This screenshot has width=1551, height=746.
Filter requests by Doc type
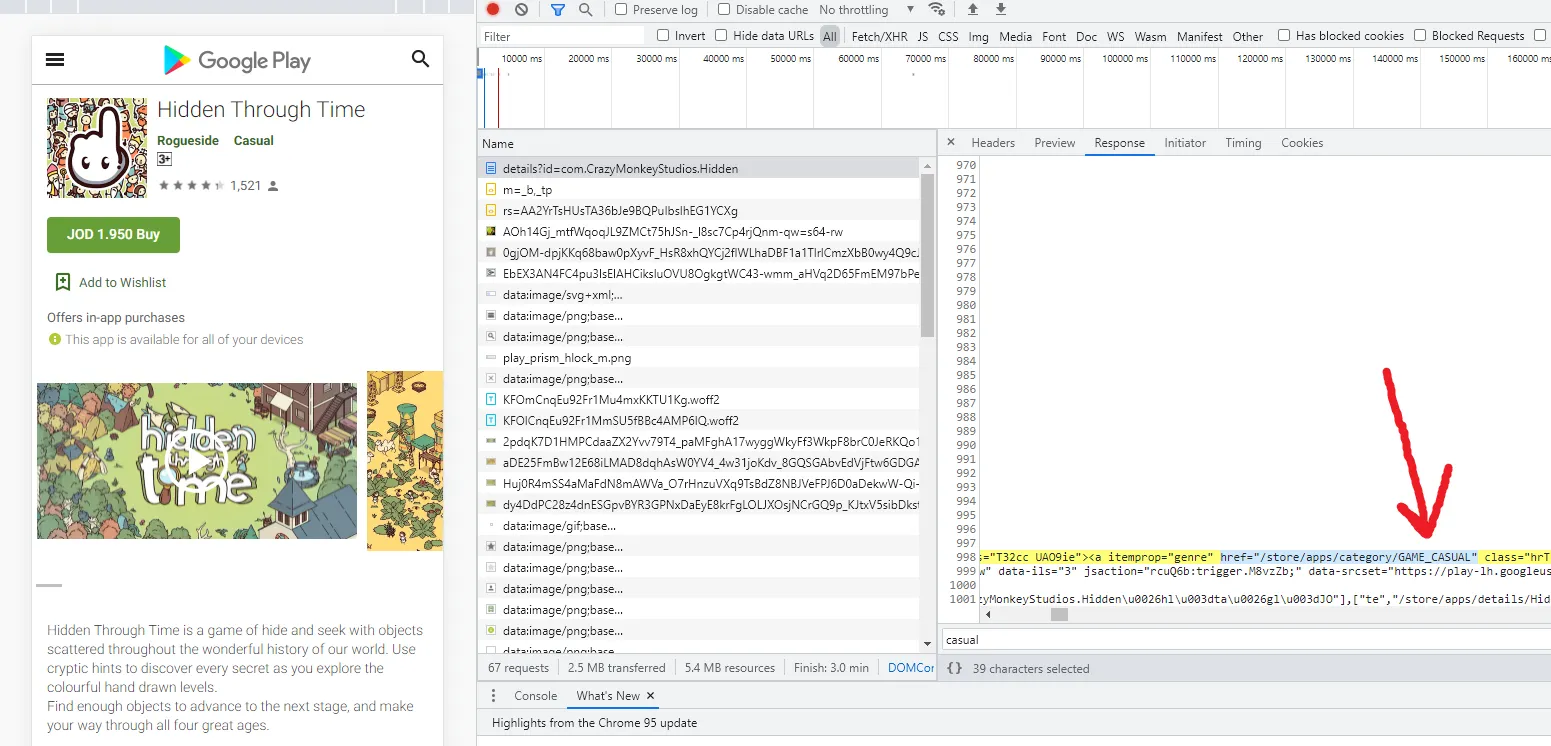click(1086, 37)
